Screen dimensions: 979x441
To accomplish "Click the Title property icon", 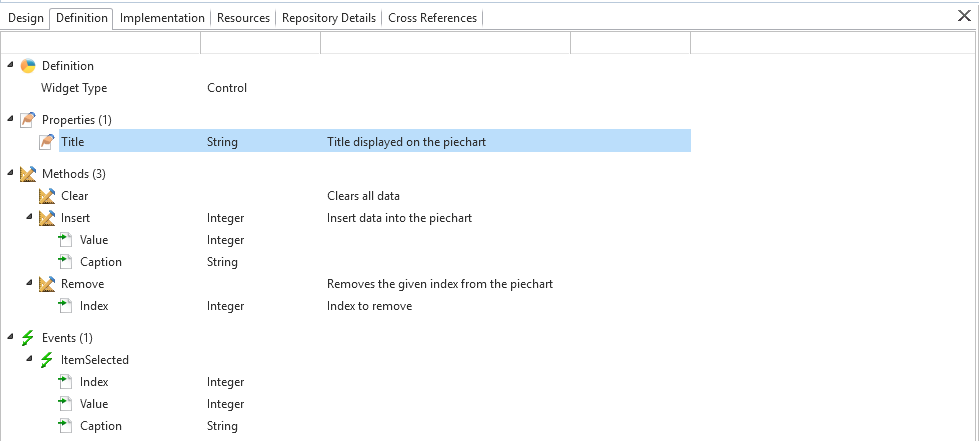I will (47, 142).
